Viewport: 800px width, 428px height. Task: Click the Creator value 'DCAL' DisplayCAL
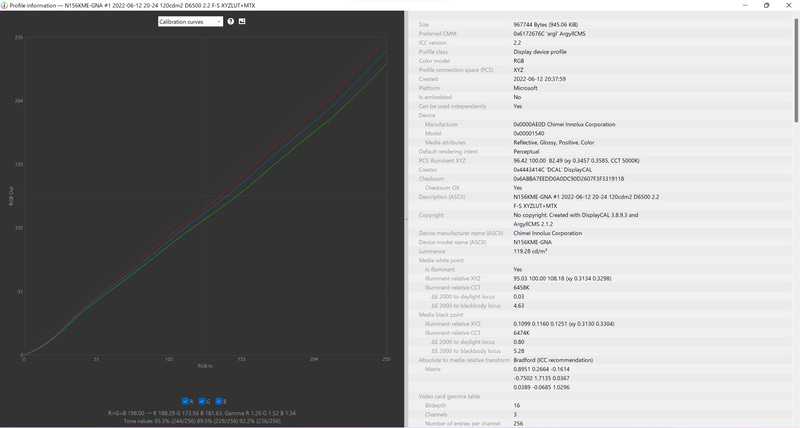coord(553,170)
